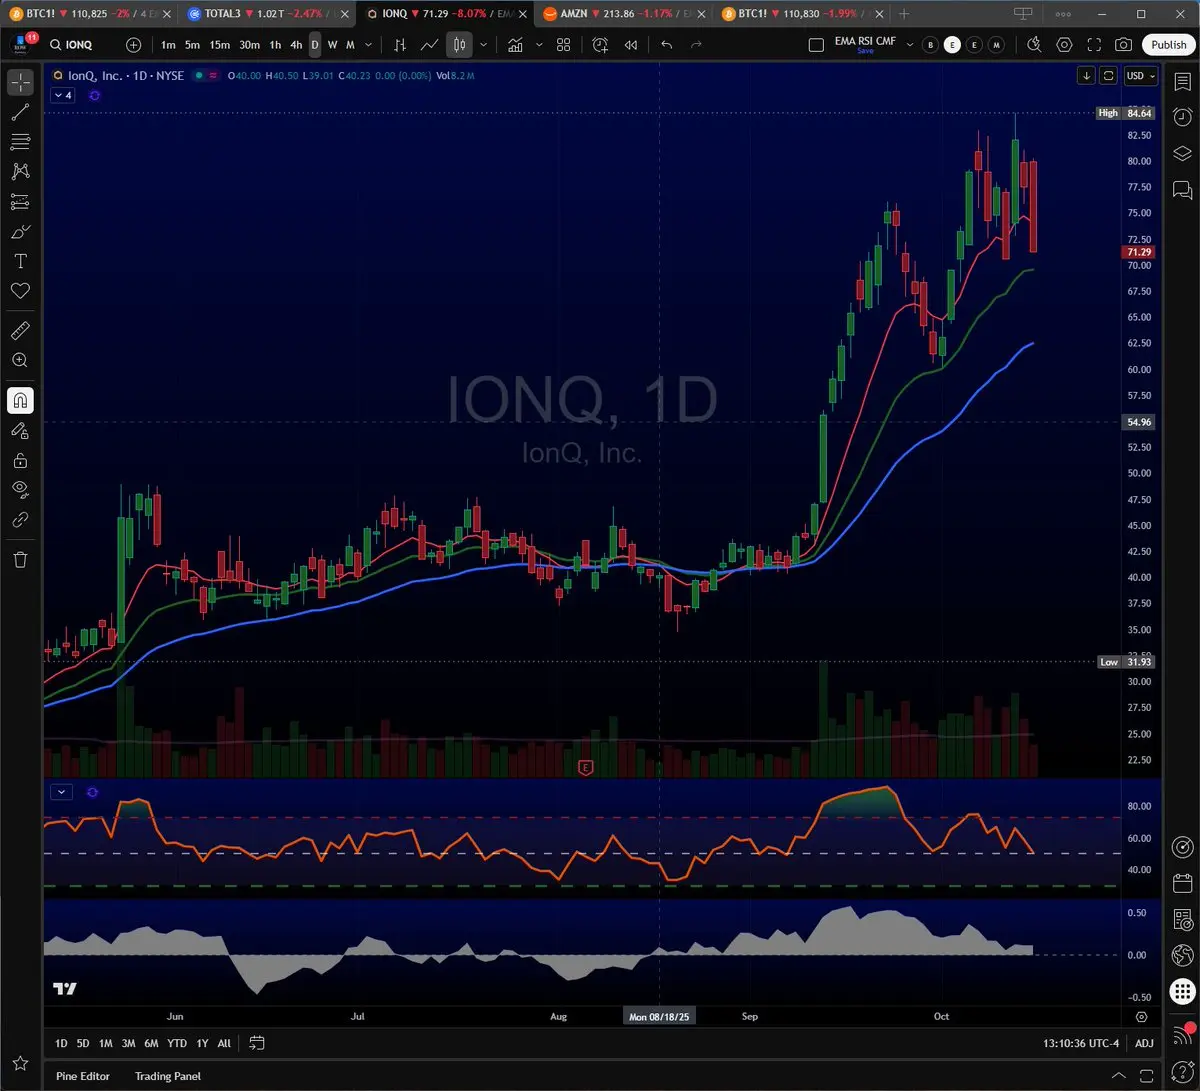Undo the last chart action

[x=667, y=45]
